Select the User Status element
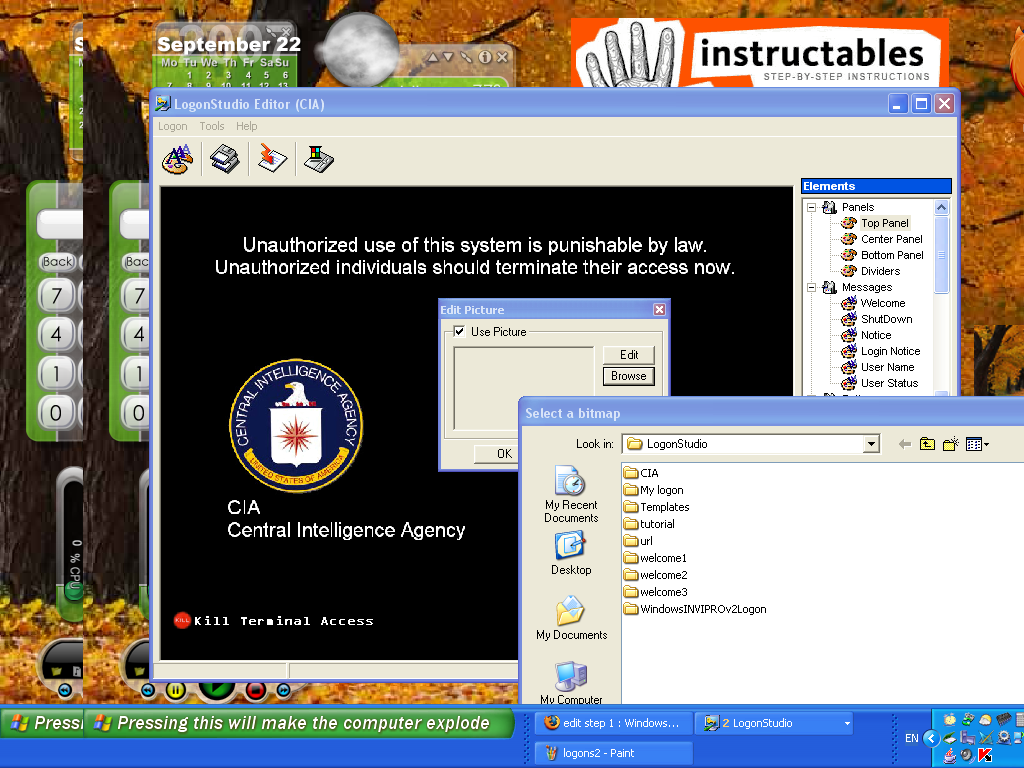The height and width of the screenshot is (768, 1024). pyautogui.click(x=889, y=383)
